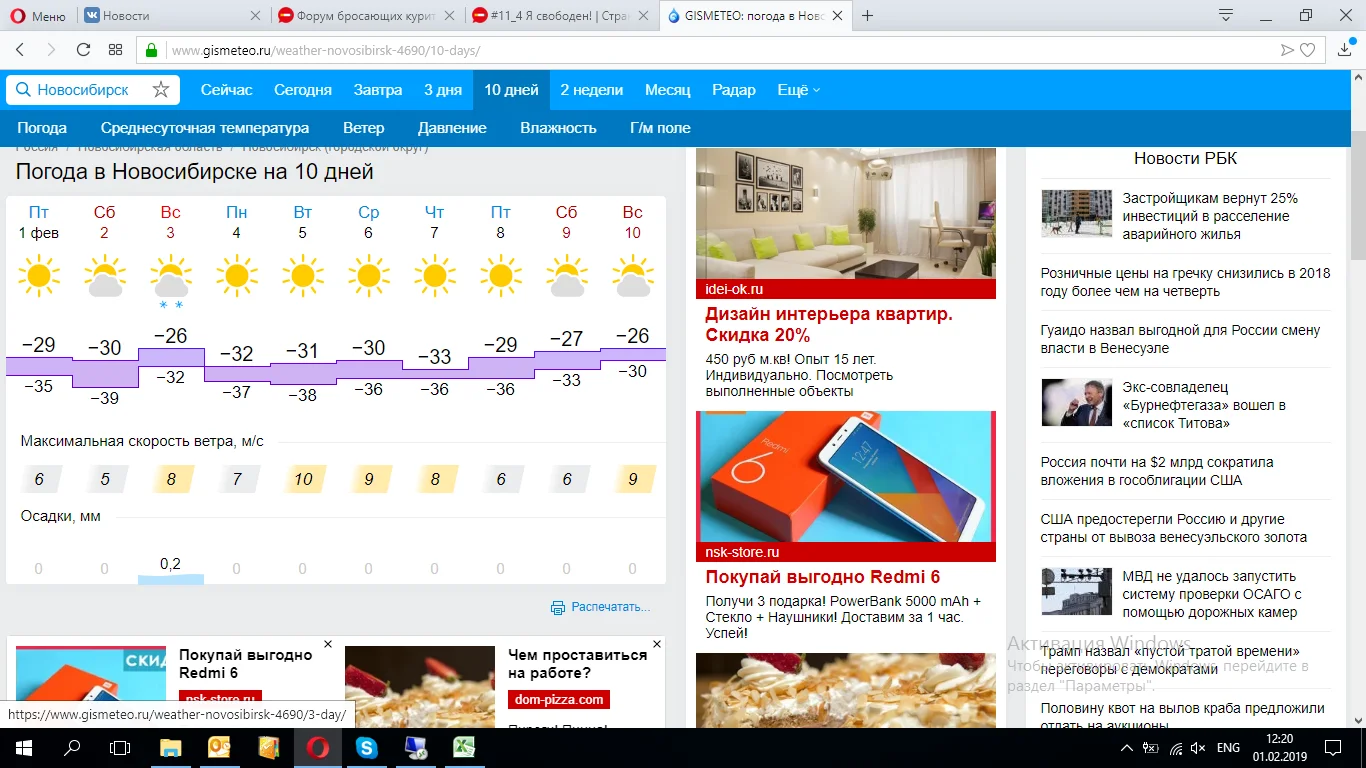Switch to Outlook on the taskbar
Image resolution: width=1366 pixels, height=768 pixels.
click(219, 747)
